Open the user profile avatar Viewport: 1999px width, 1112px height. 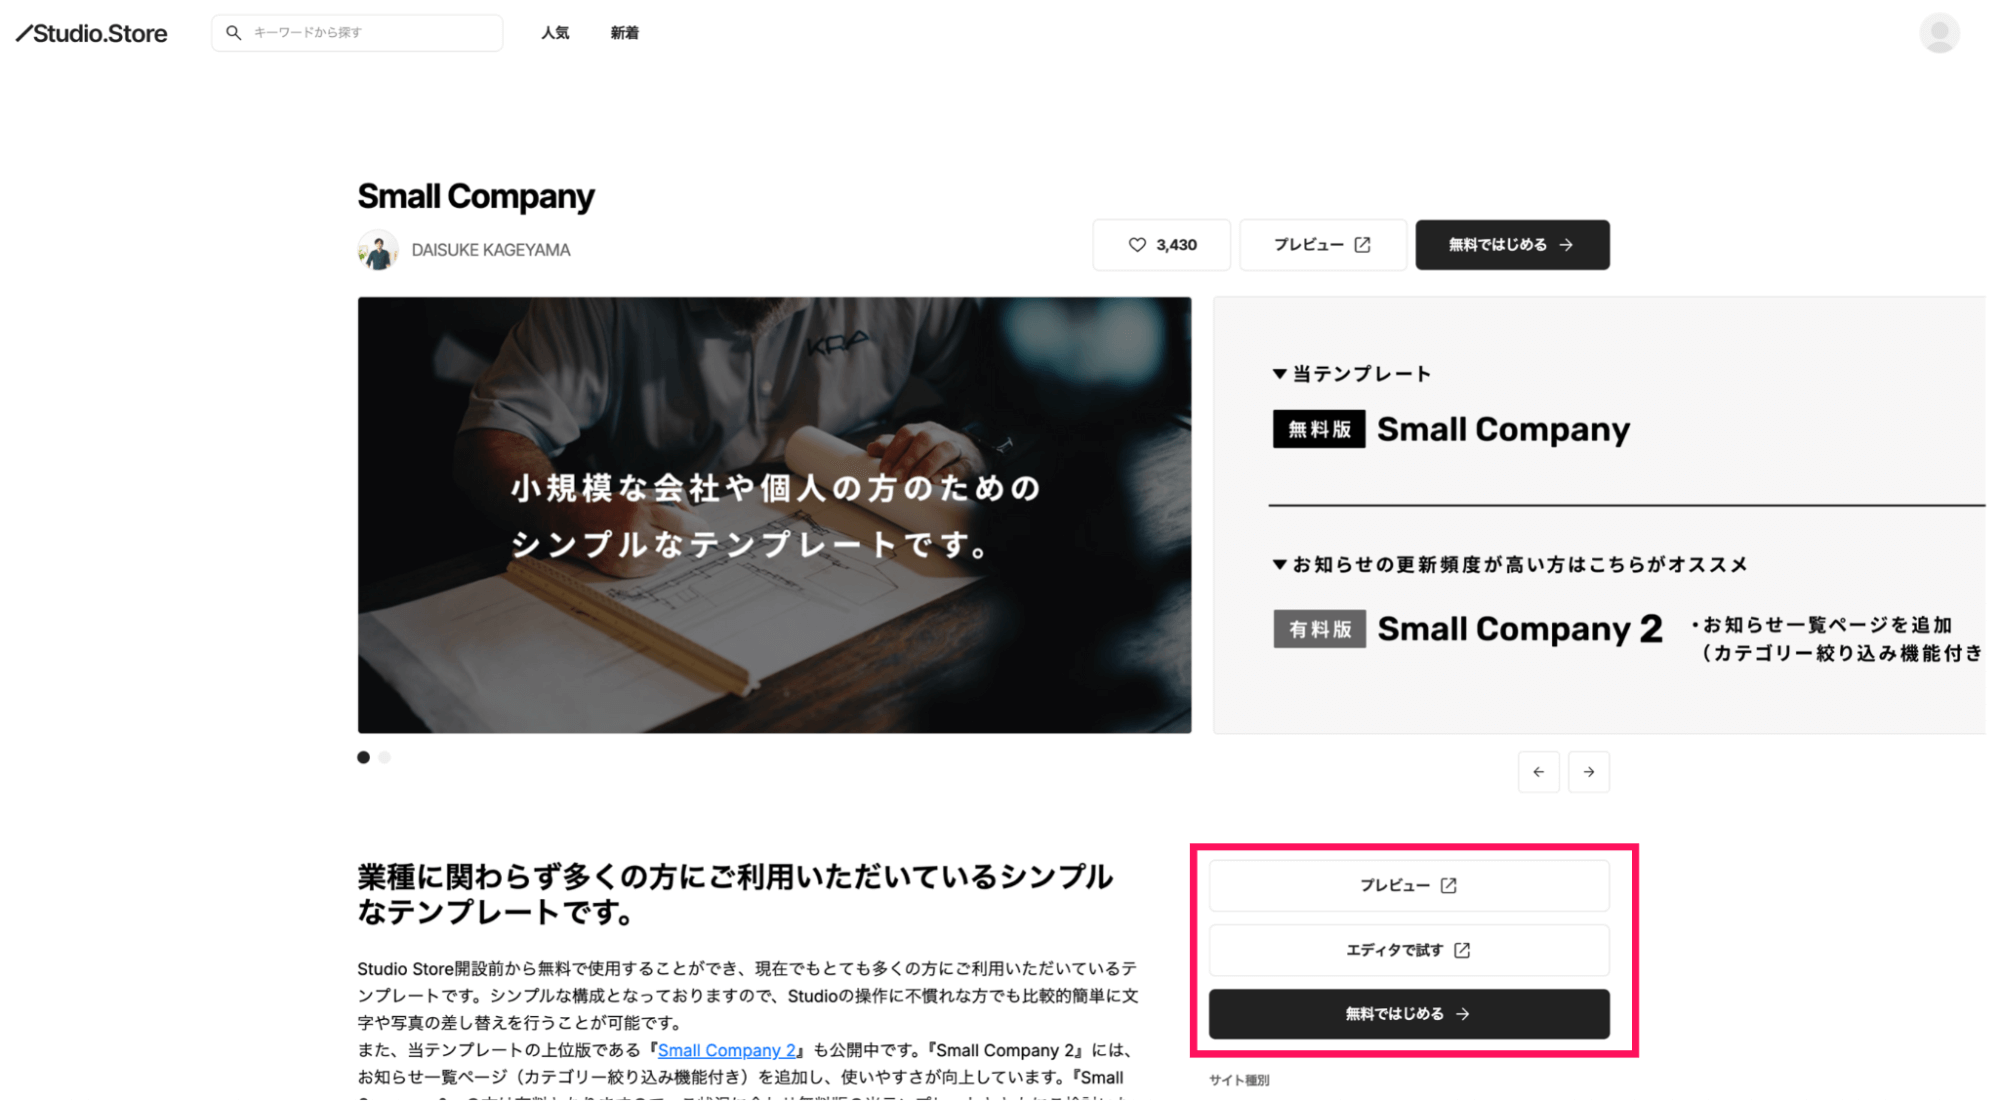[1939, 33]
